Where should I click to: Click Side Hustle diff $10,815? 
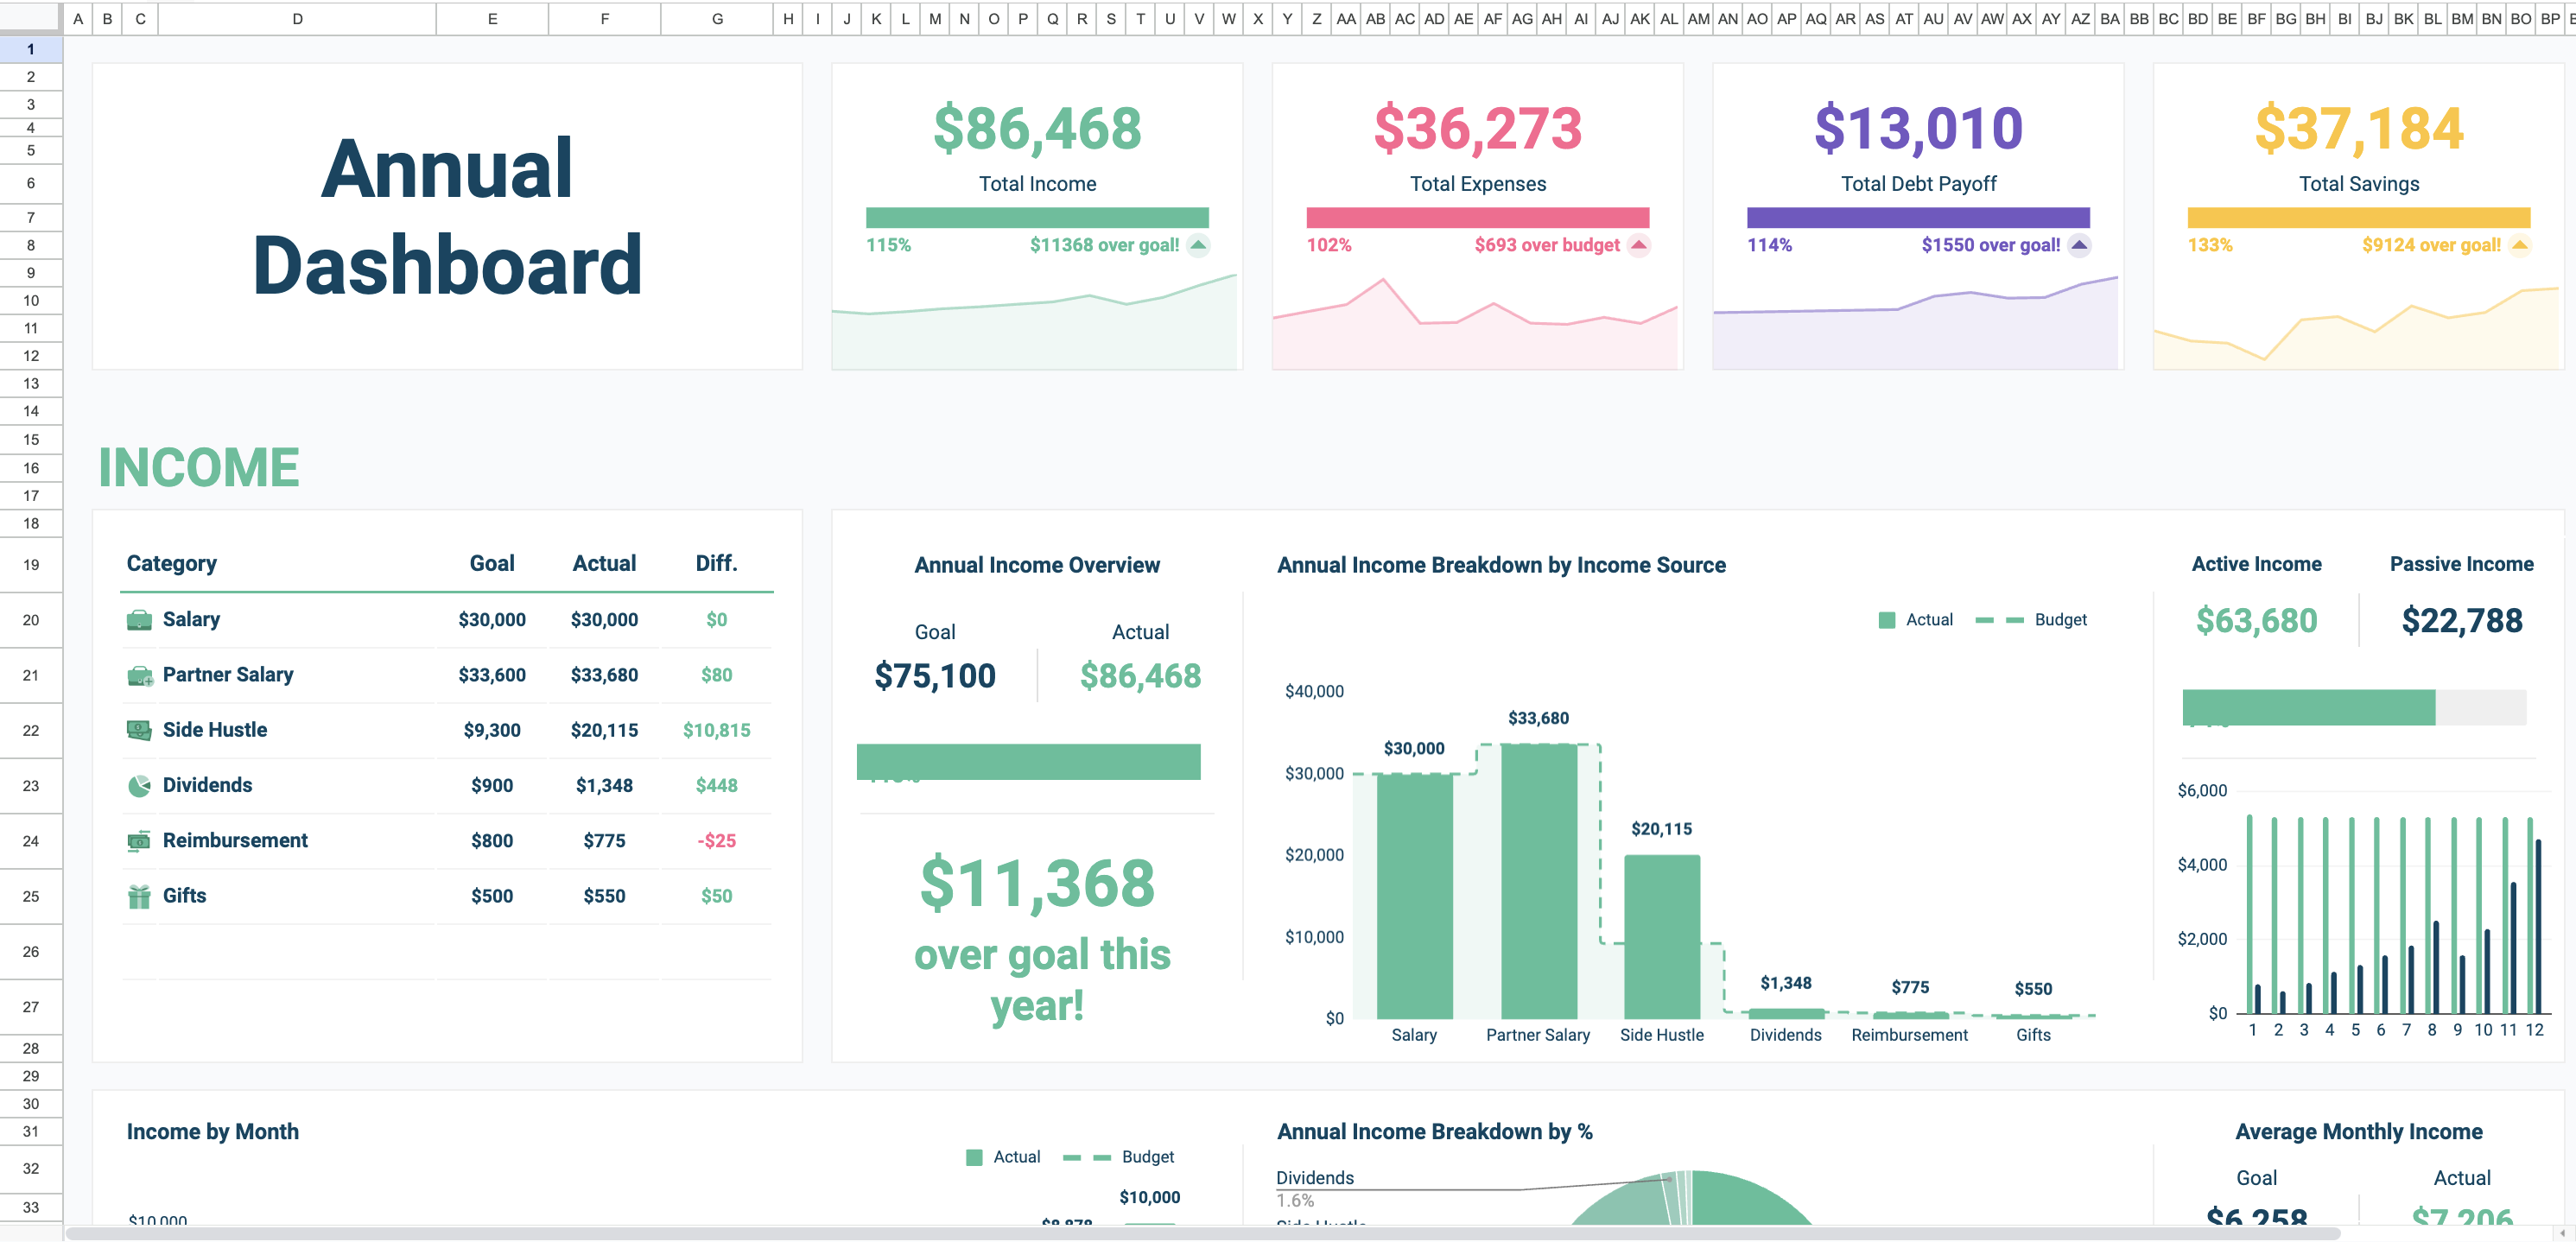[716, 731]
